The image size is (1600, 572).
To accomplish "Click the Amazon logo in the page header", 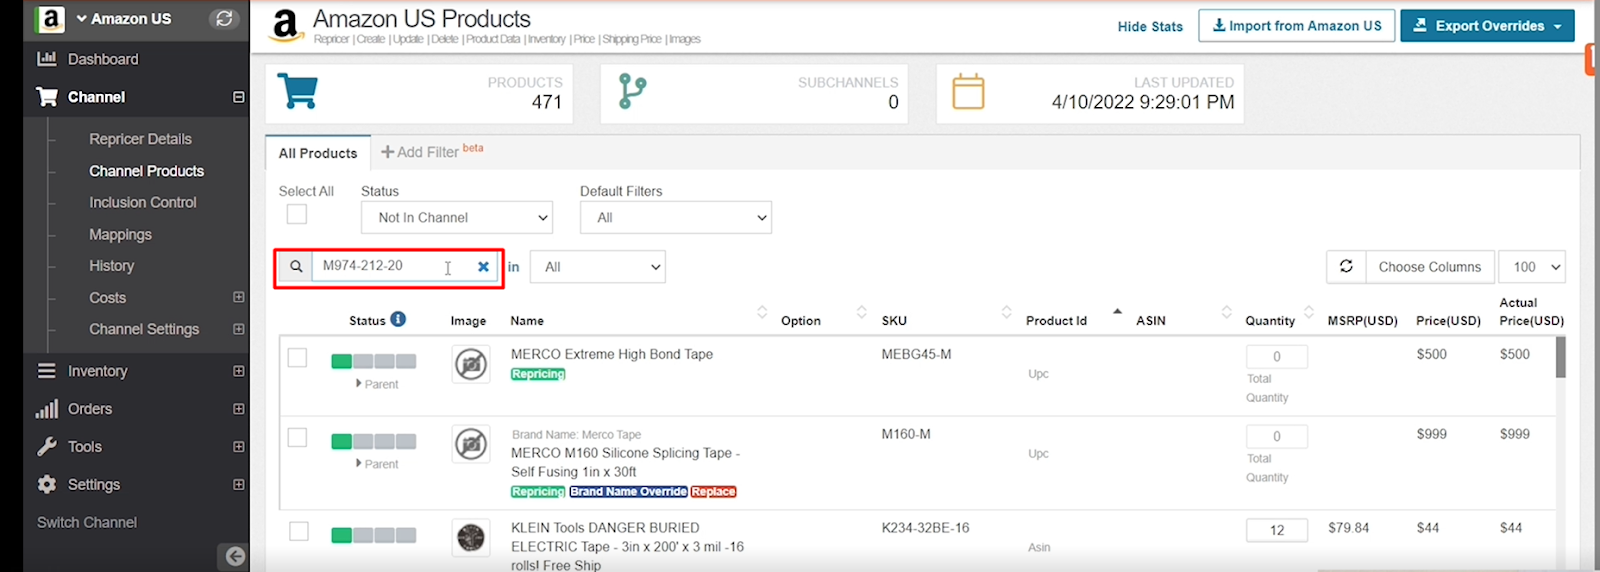I will point(286,25).
